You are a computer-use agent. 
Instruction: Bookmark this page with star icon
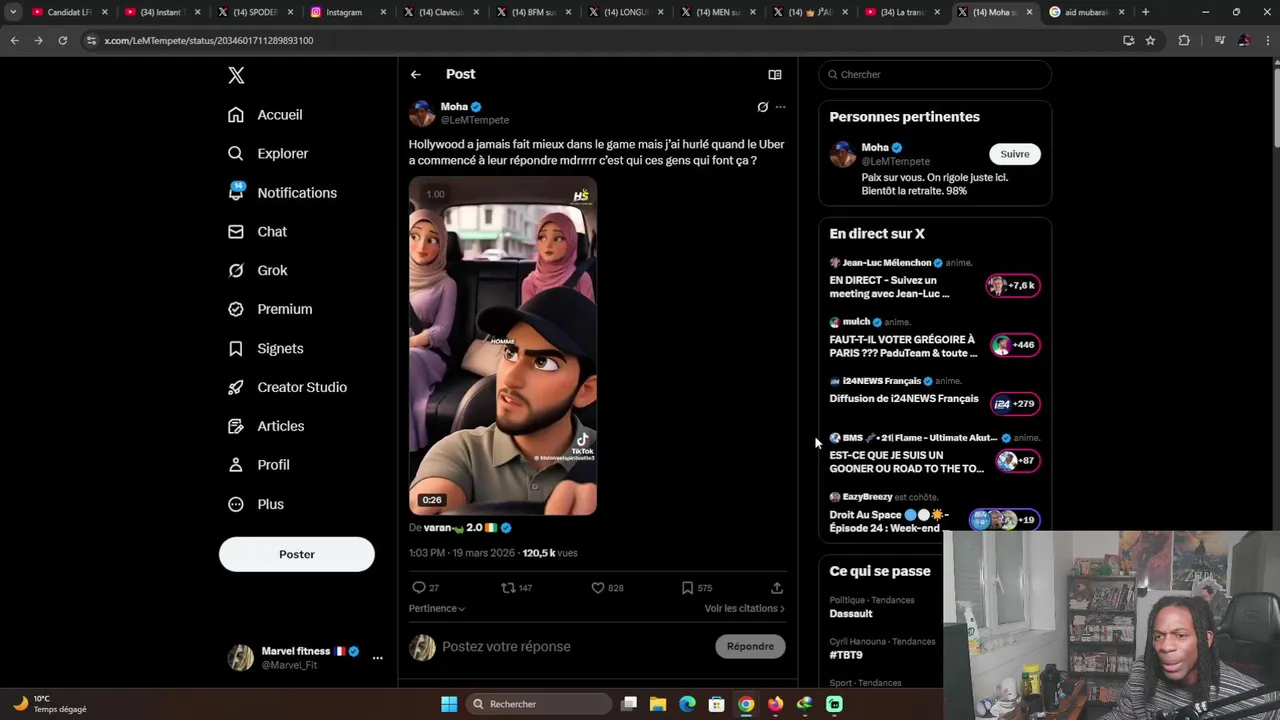tap(1150, 40)
